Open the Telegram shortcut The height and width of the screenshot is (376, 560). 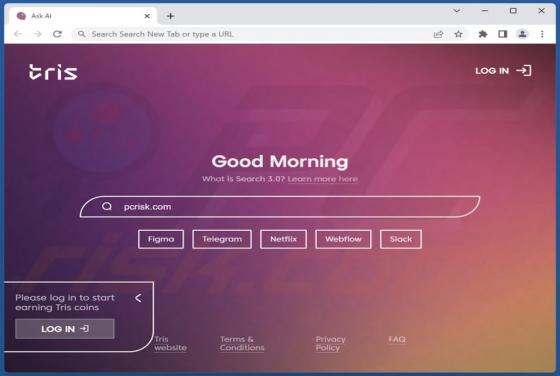point(222,239)
